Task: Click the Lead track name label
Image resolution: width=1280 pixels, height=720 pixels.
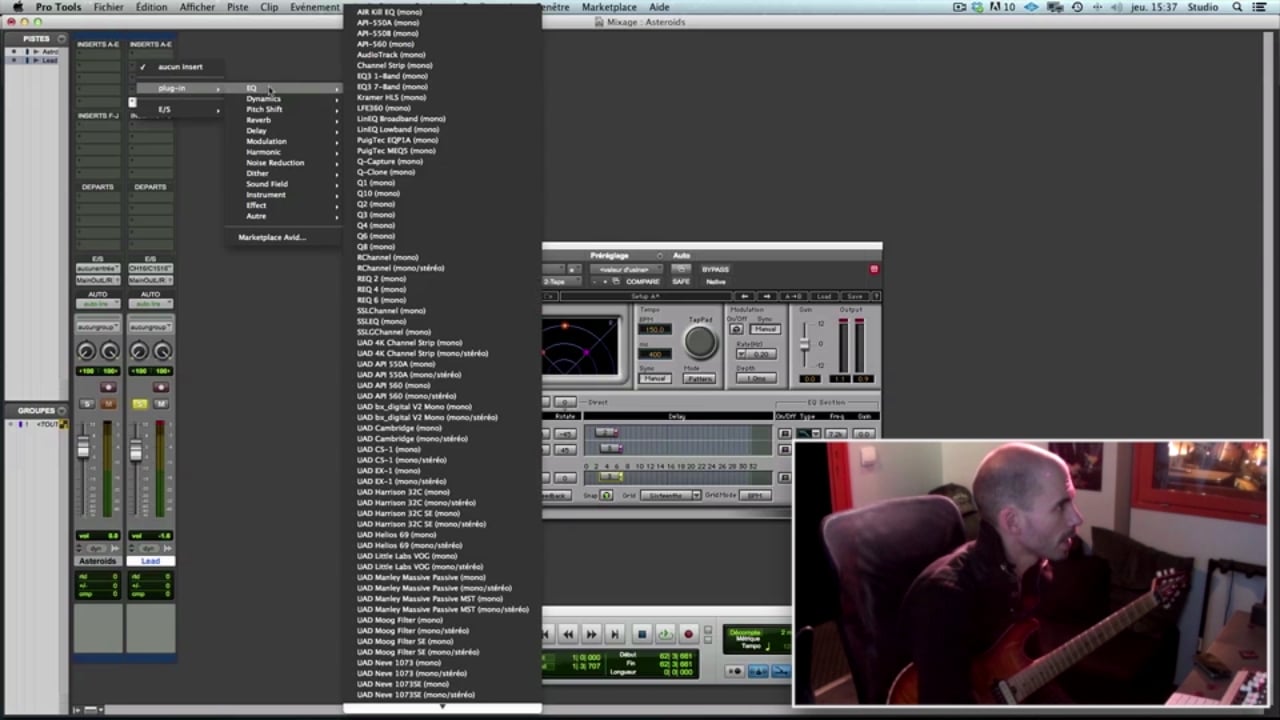Action: pos(150,561)
